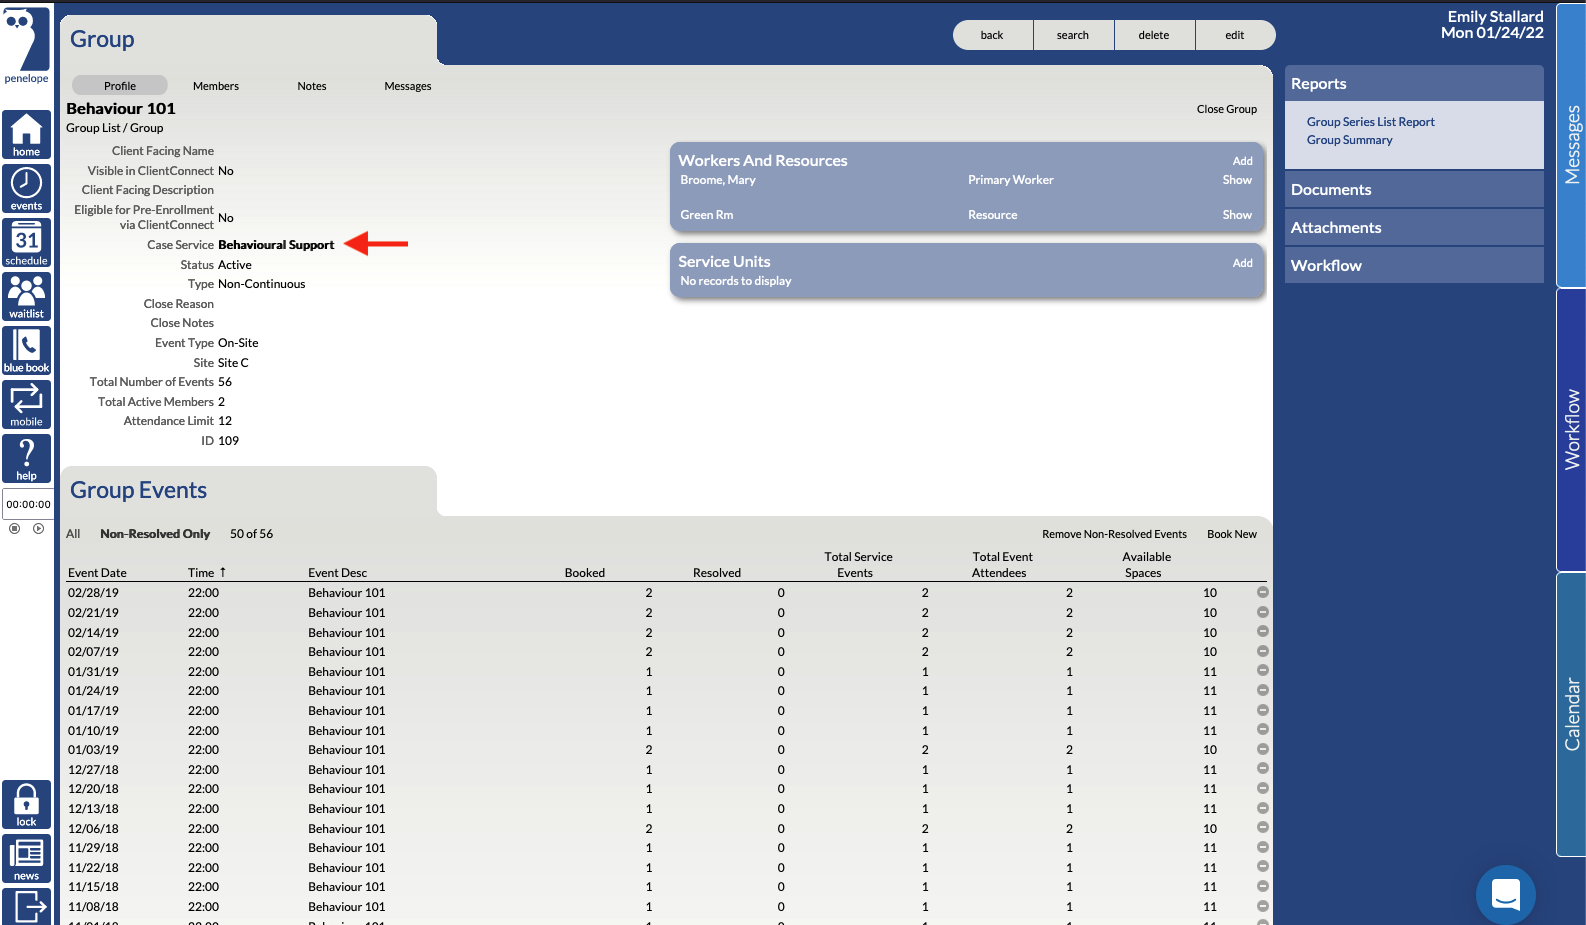
Task: Remove the 12/13/18 event using its minus icon
Action: pyautogui.click(x=1263, y=808)
